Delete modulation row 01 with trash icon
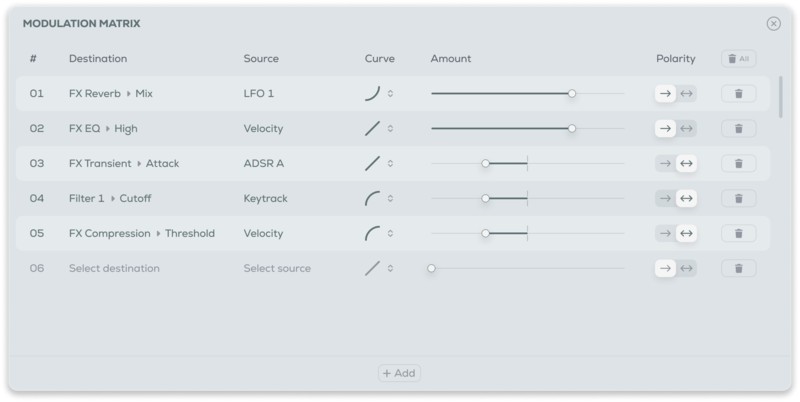Viewport: 800px width, 402px height. coord(738,94)
